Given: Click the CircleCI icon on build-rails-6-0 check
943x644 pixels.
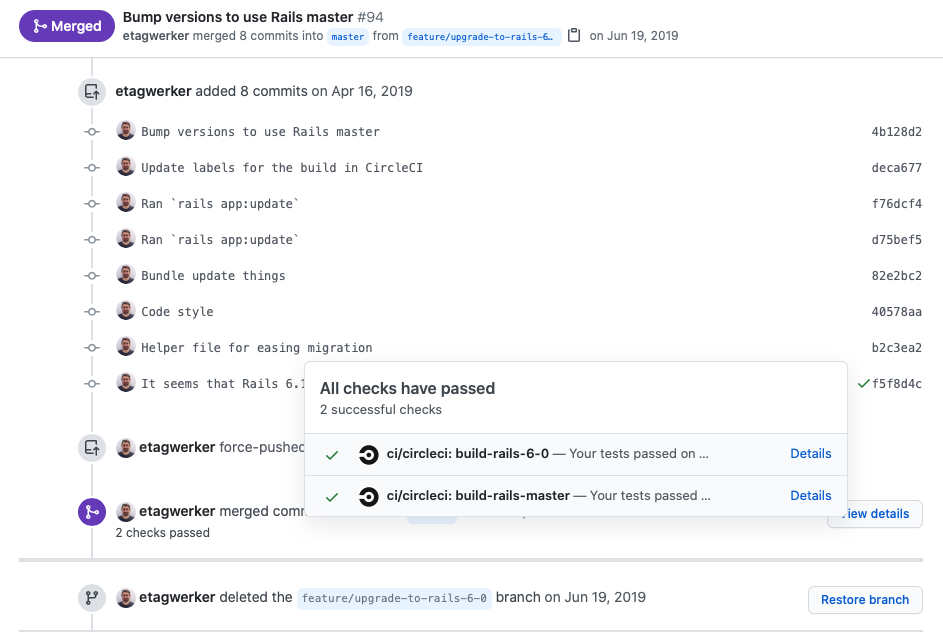Looking at the screenshot, I should (x=368, y=454).
